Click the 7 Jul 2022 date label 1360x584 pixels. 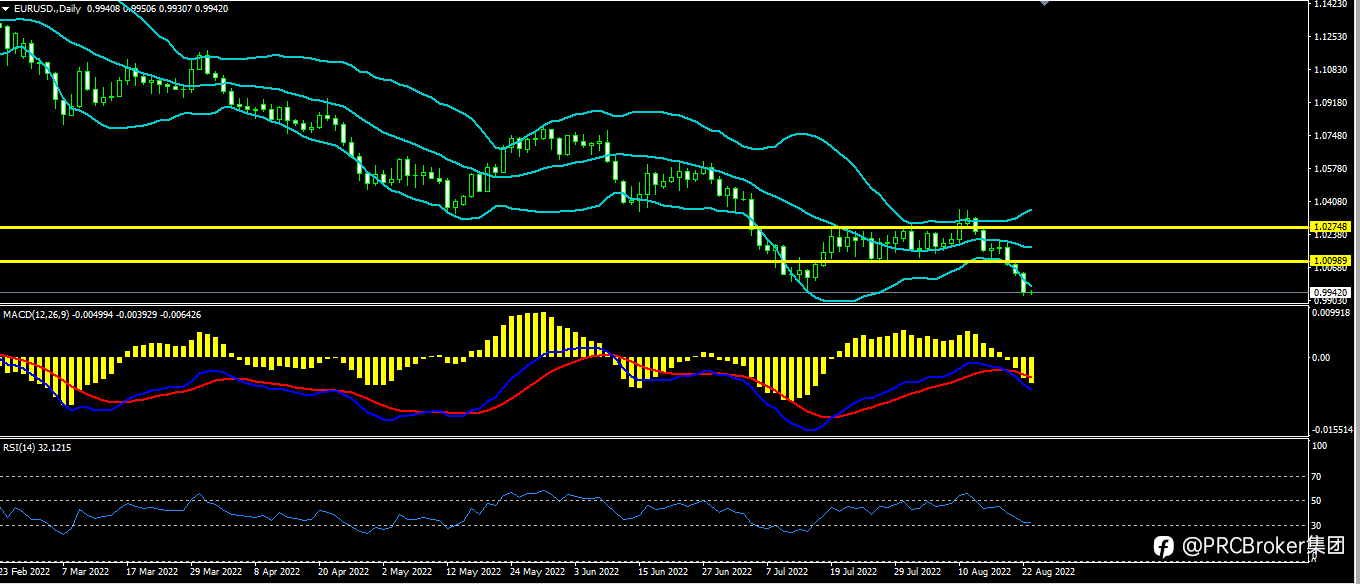(x=788, y=573)
